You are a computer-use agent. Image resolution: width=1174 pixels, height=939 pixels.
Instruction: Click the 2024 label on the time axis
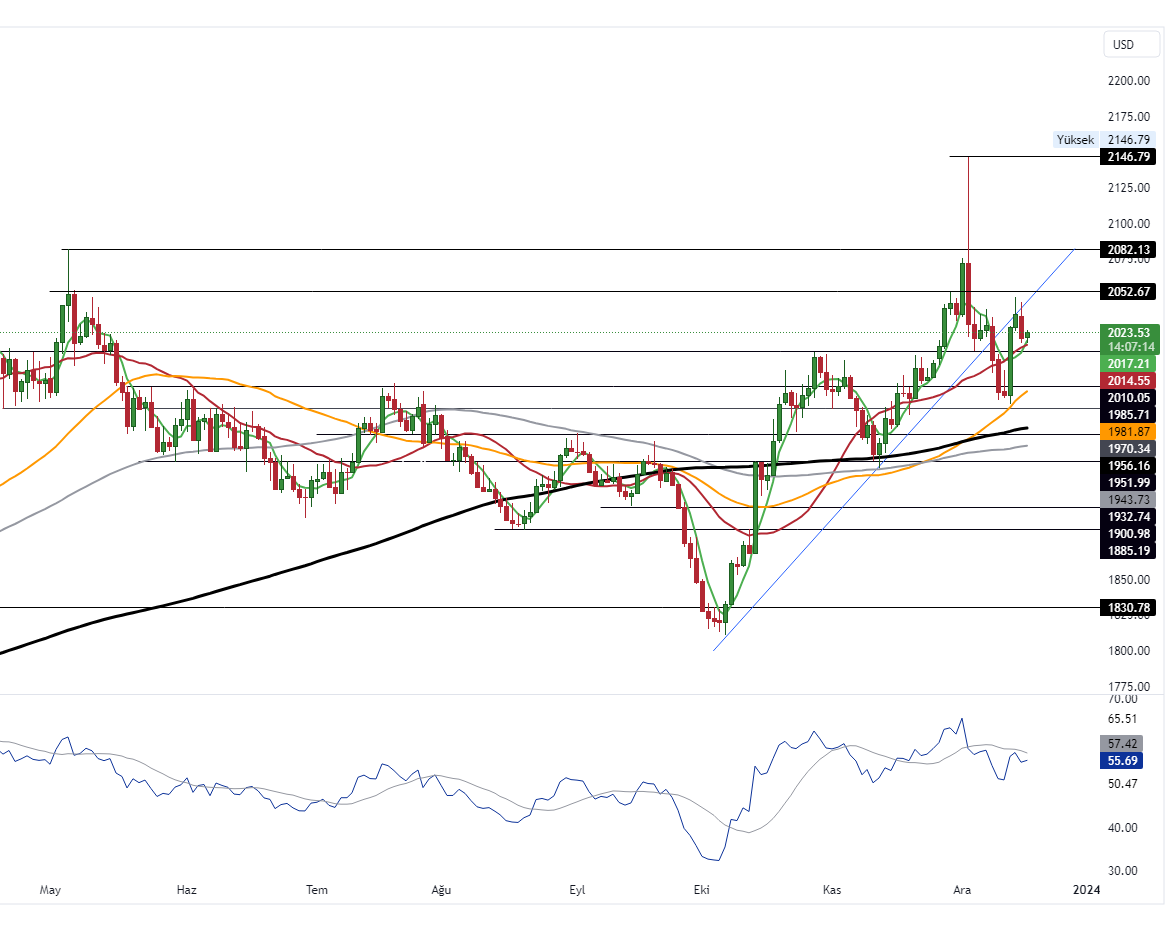[1086, 889]
